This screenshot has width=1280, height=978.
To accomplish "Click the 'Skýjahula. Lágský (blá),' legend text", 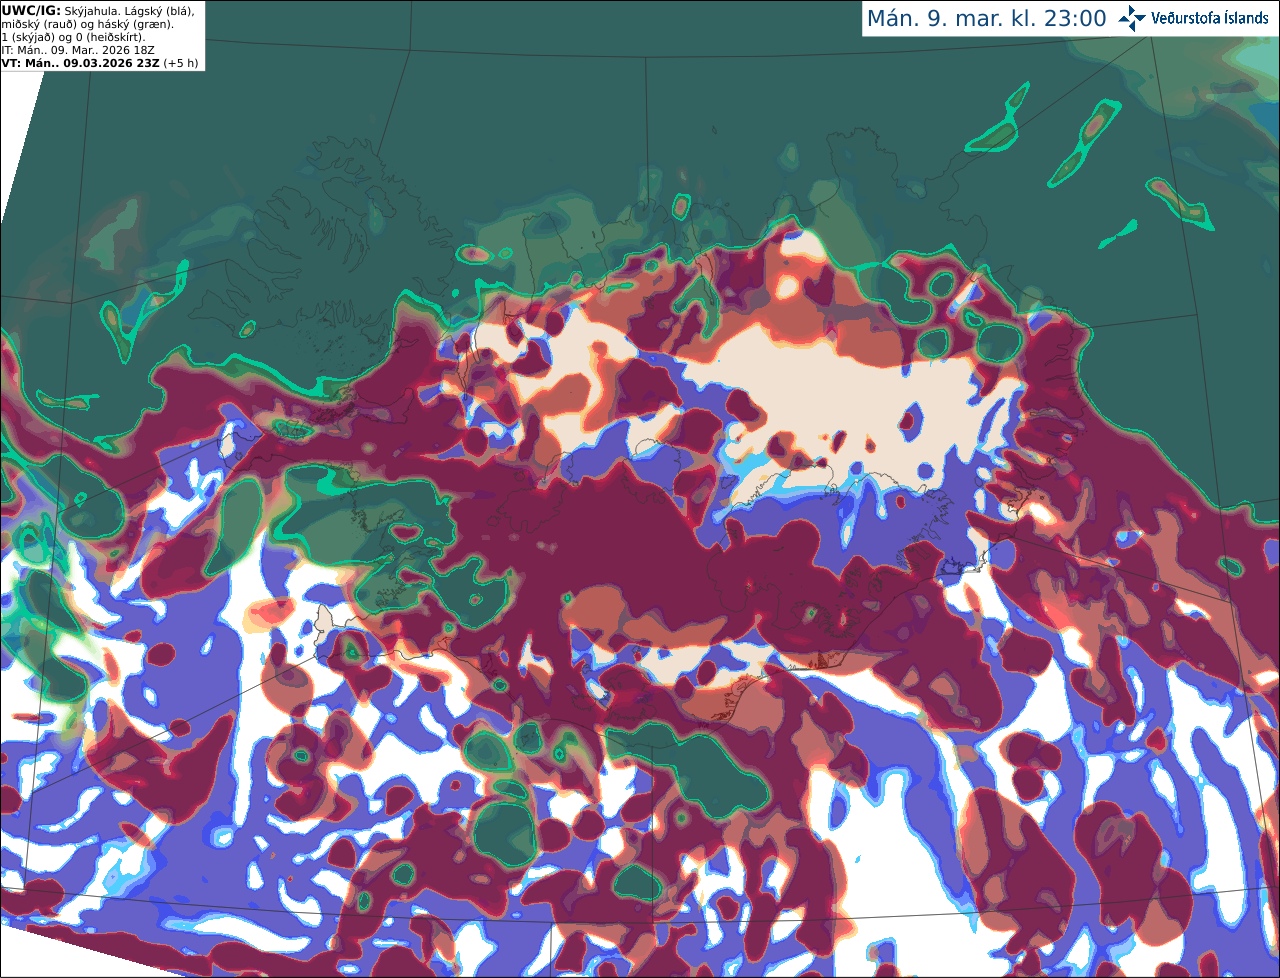I will click(130, 10).
